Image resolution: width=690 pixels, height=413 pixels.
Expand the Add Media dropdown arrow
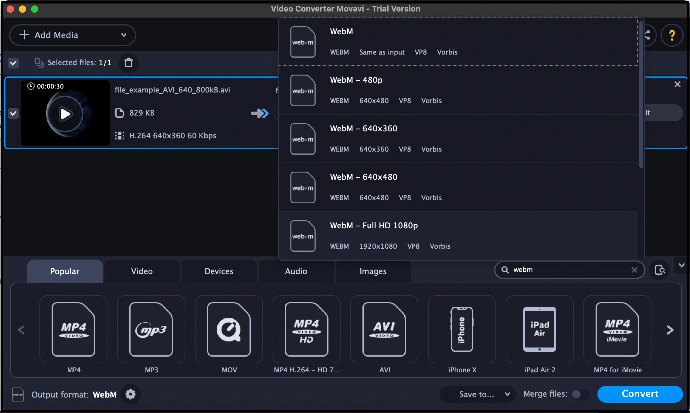[124, 35]
